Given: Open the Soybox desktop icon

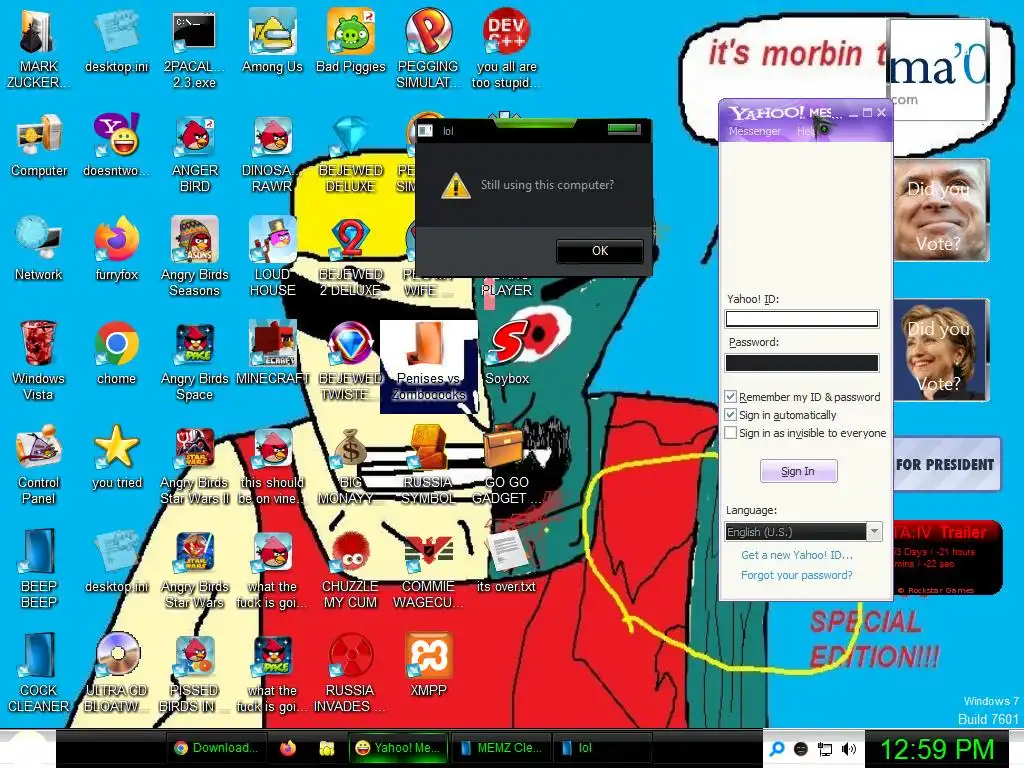Looking at the screenshot, I should tap(507, 353).
